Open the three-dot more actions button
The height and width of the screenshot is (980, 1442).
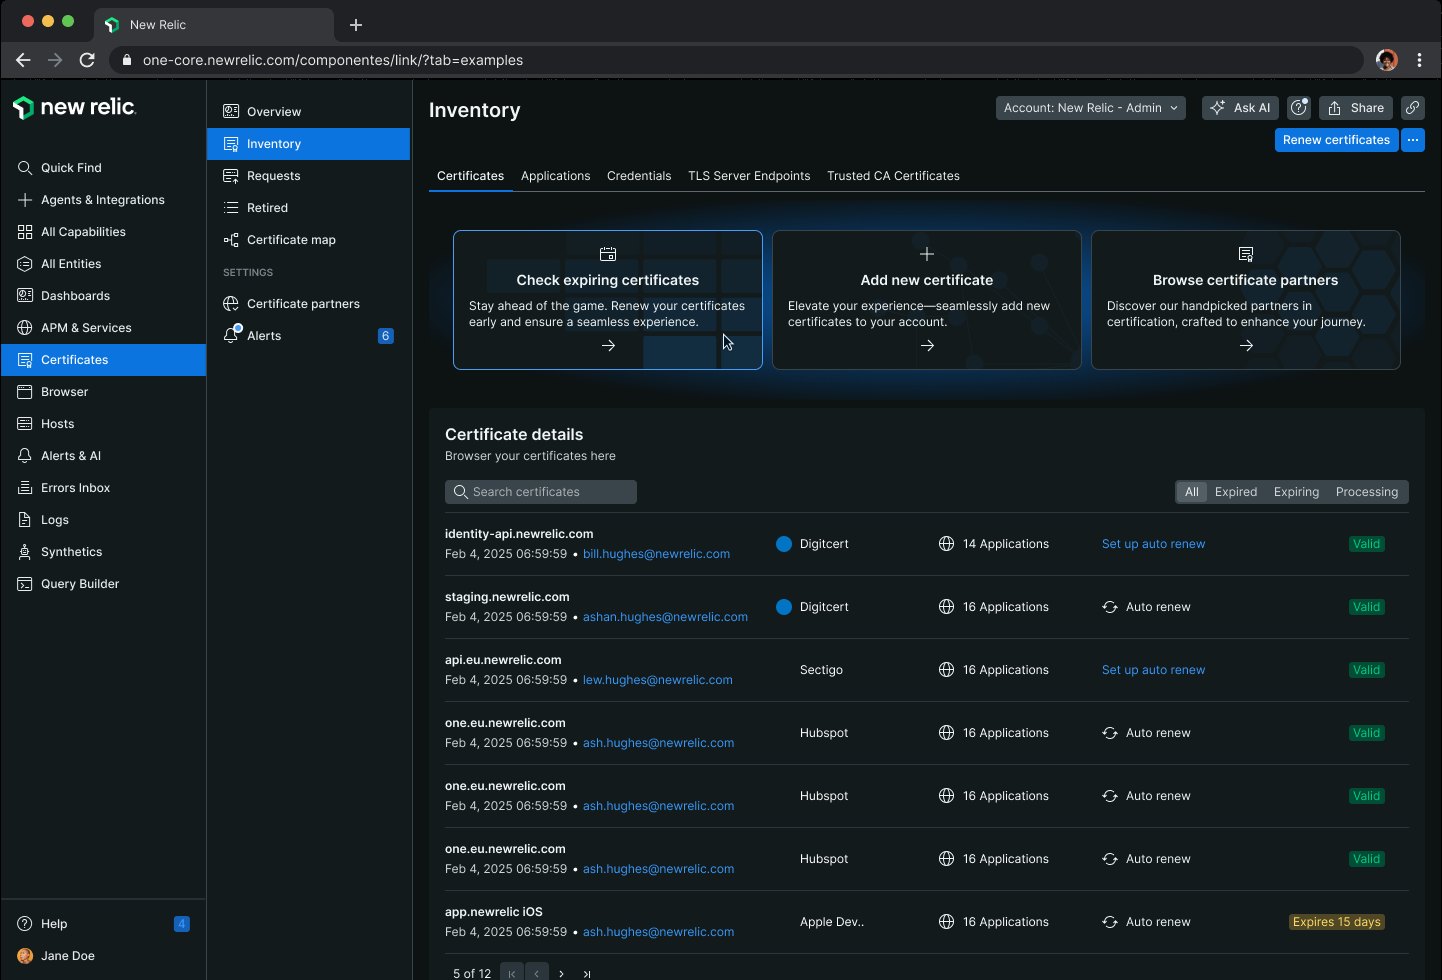pyautogui.click(x=1412, y=140)
